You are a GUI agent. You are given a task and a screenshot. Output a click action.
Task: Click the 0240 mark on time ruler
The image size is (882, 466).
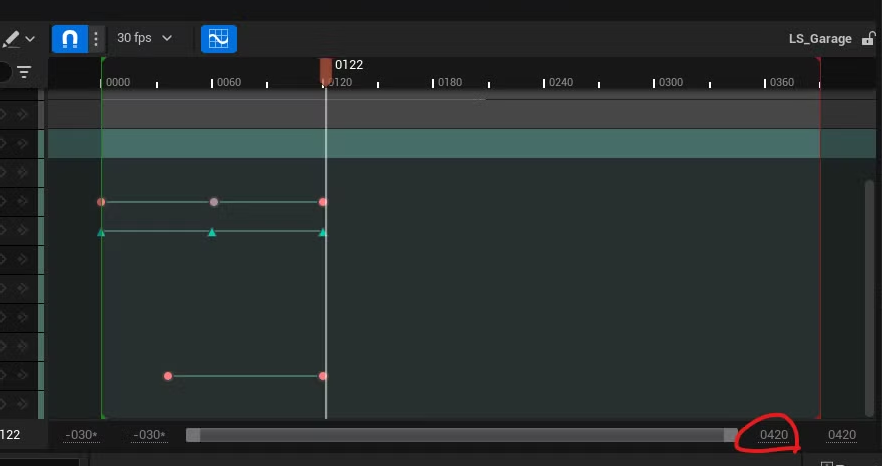point(561,82)
